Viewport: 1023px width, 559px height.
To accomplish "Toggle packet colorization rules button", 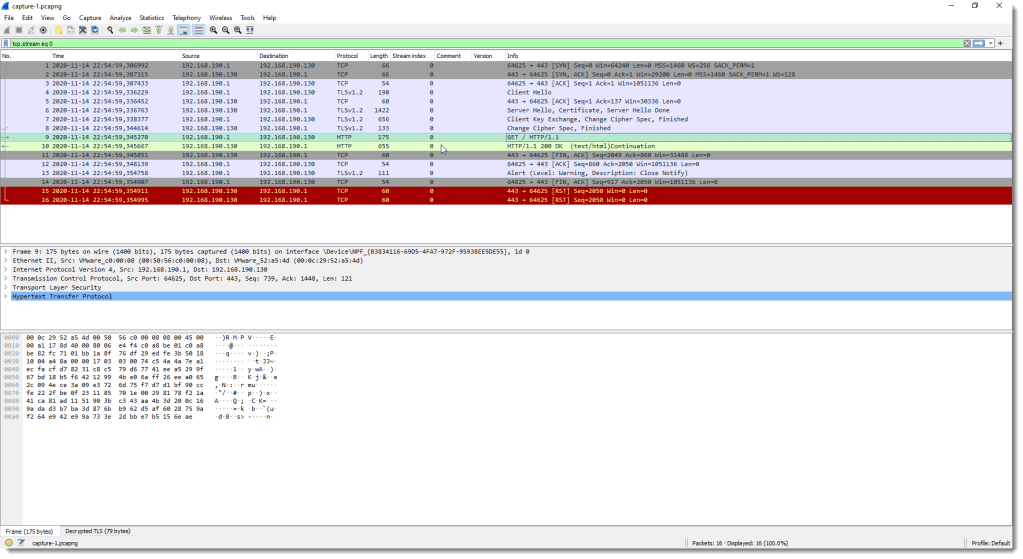I will tap(198, 30).
